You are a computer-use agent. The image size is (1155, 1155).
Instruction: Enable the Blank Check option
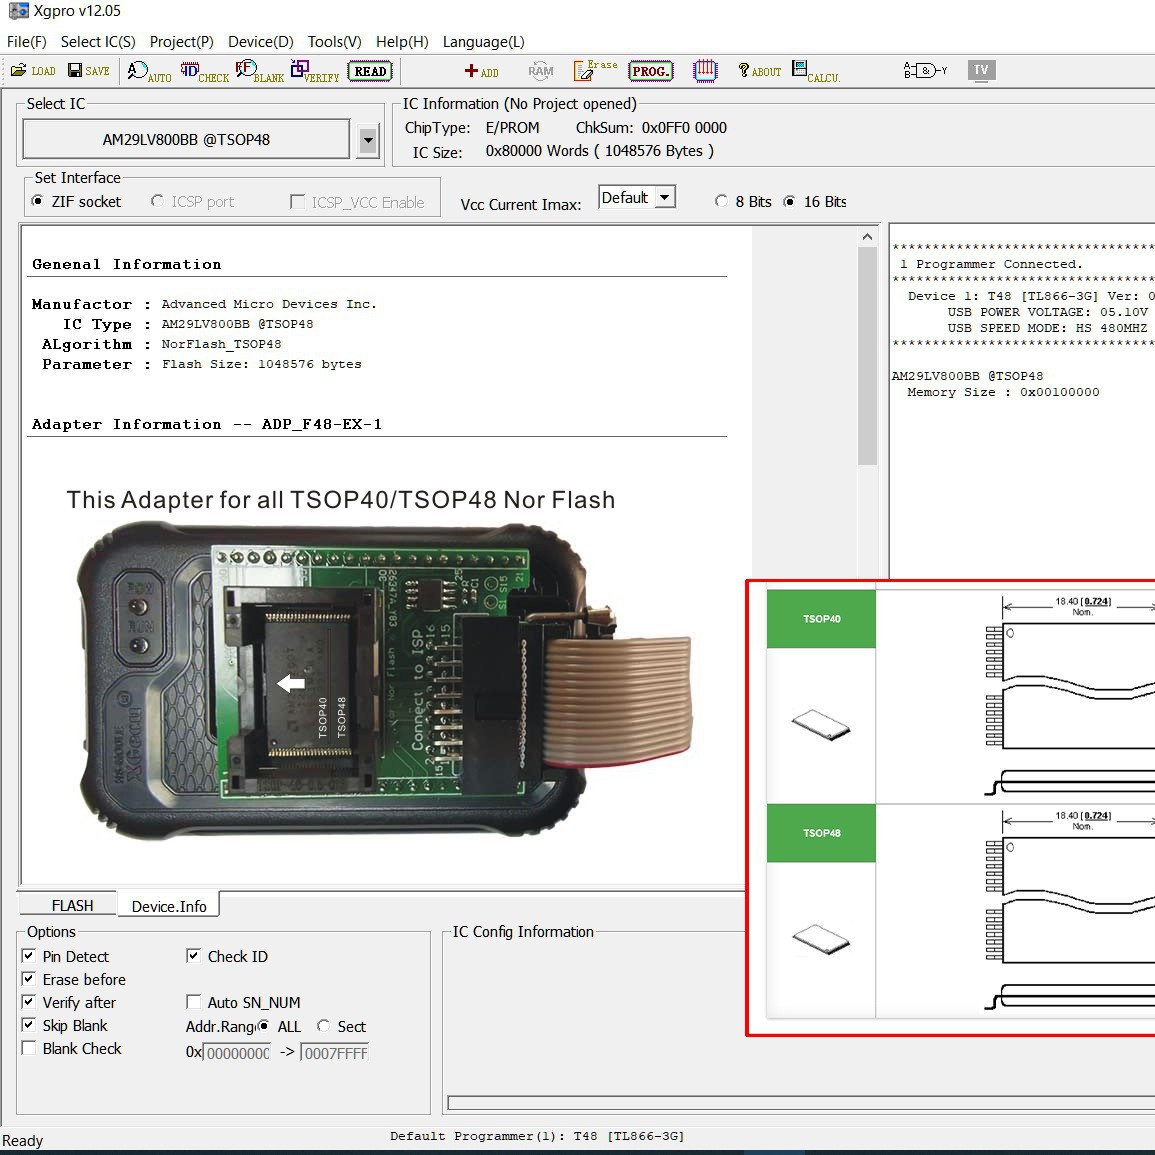click(29, 1048)
